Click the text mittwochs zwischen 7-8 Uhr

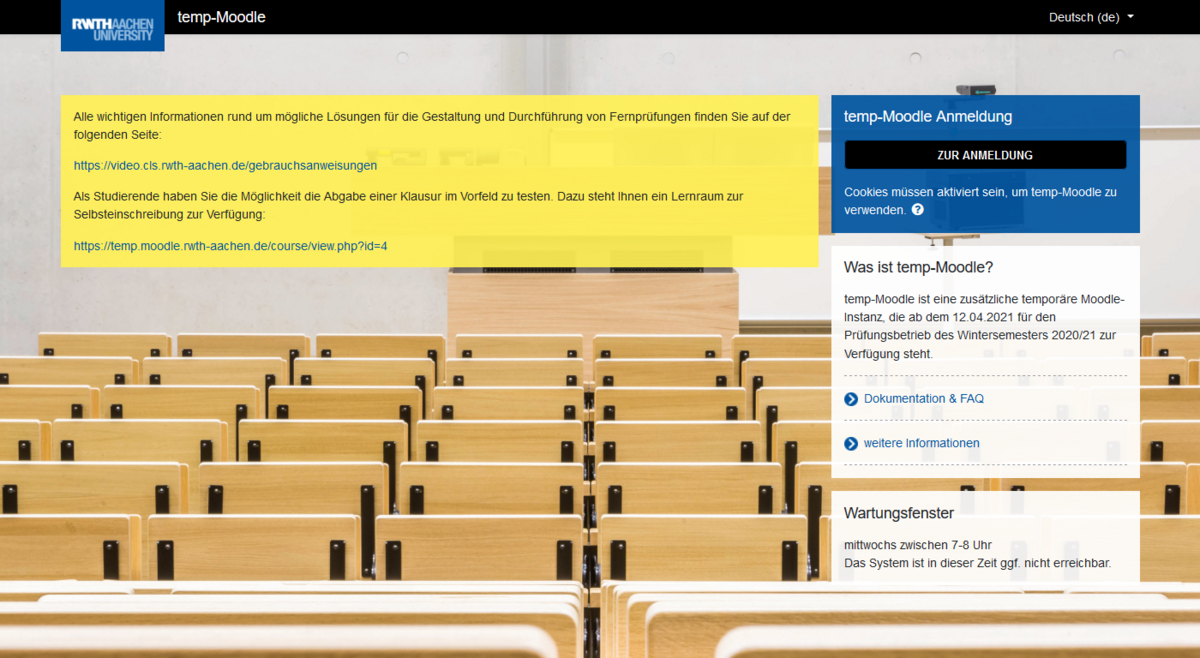(x=918, y=545)
